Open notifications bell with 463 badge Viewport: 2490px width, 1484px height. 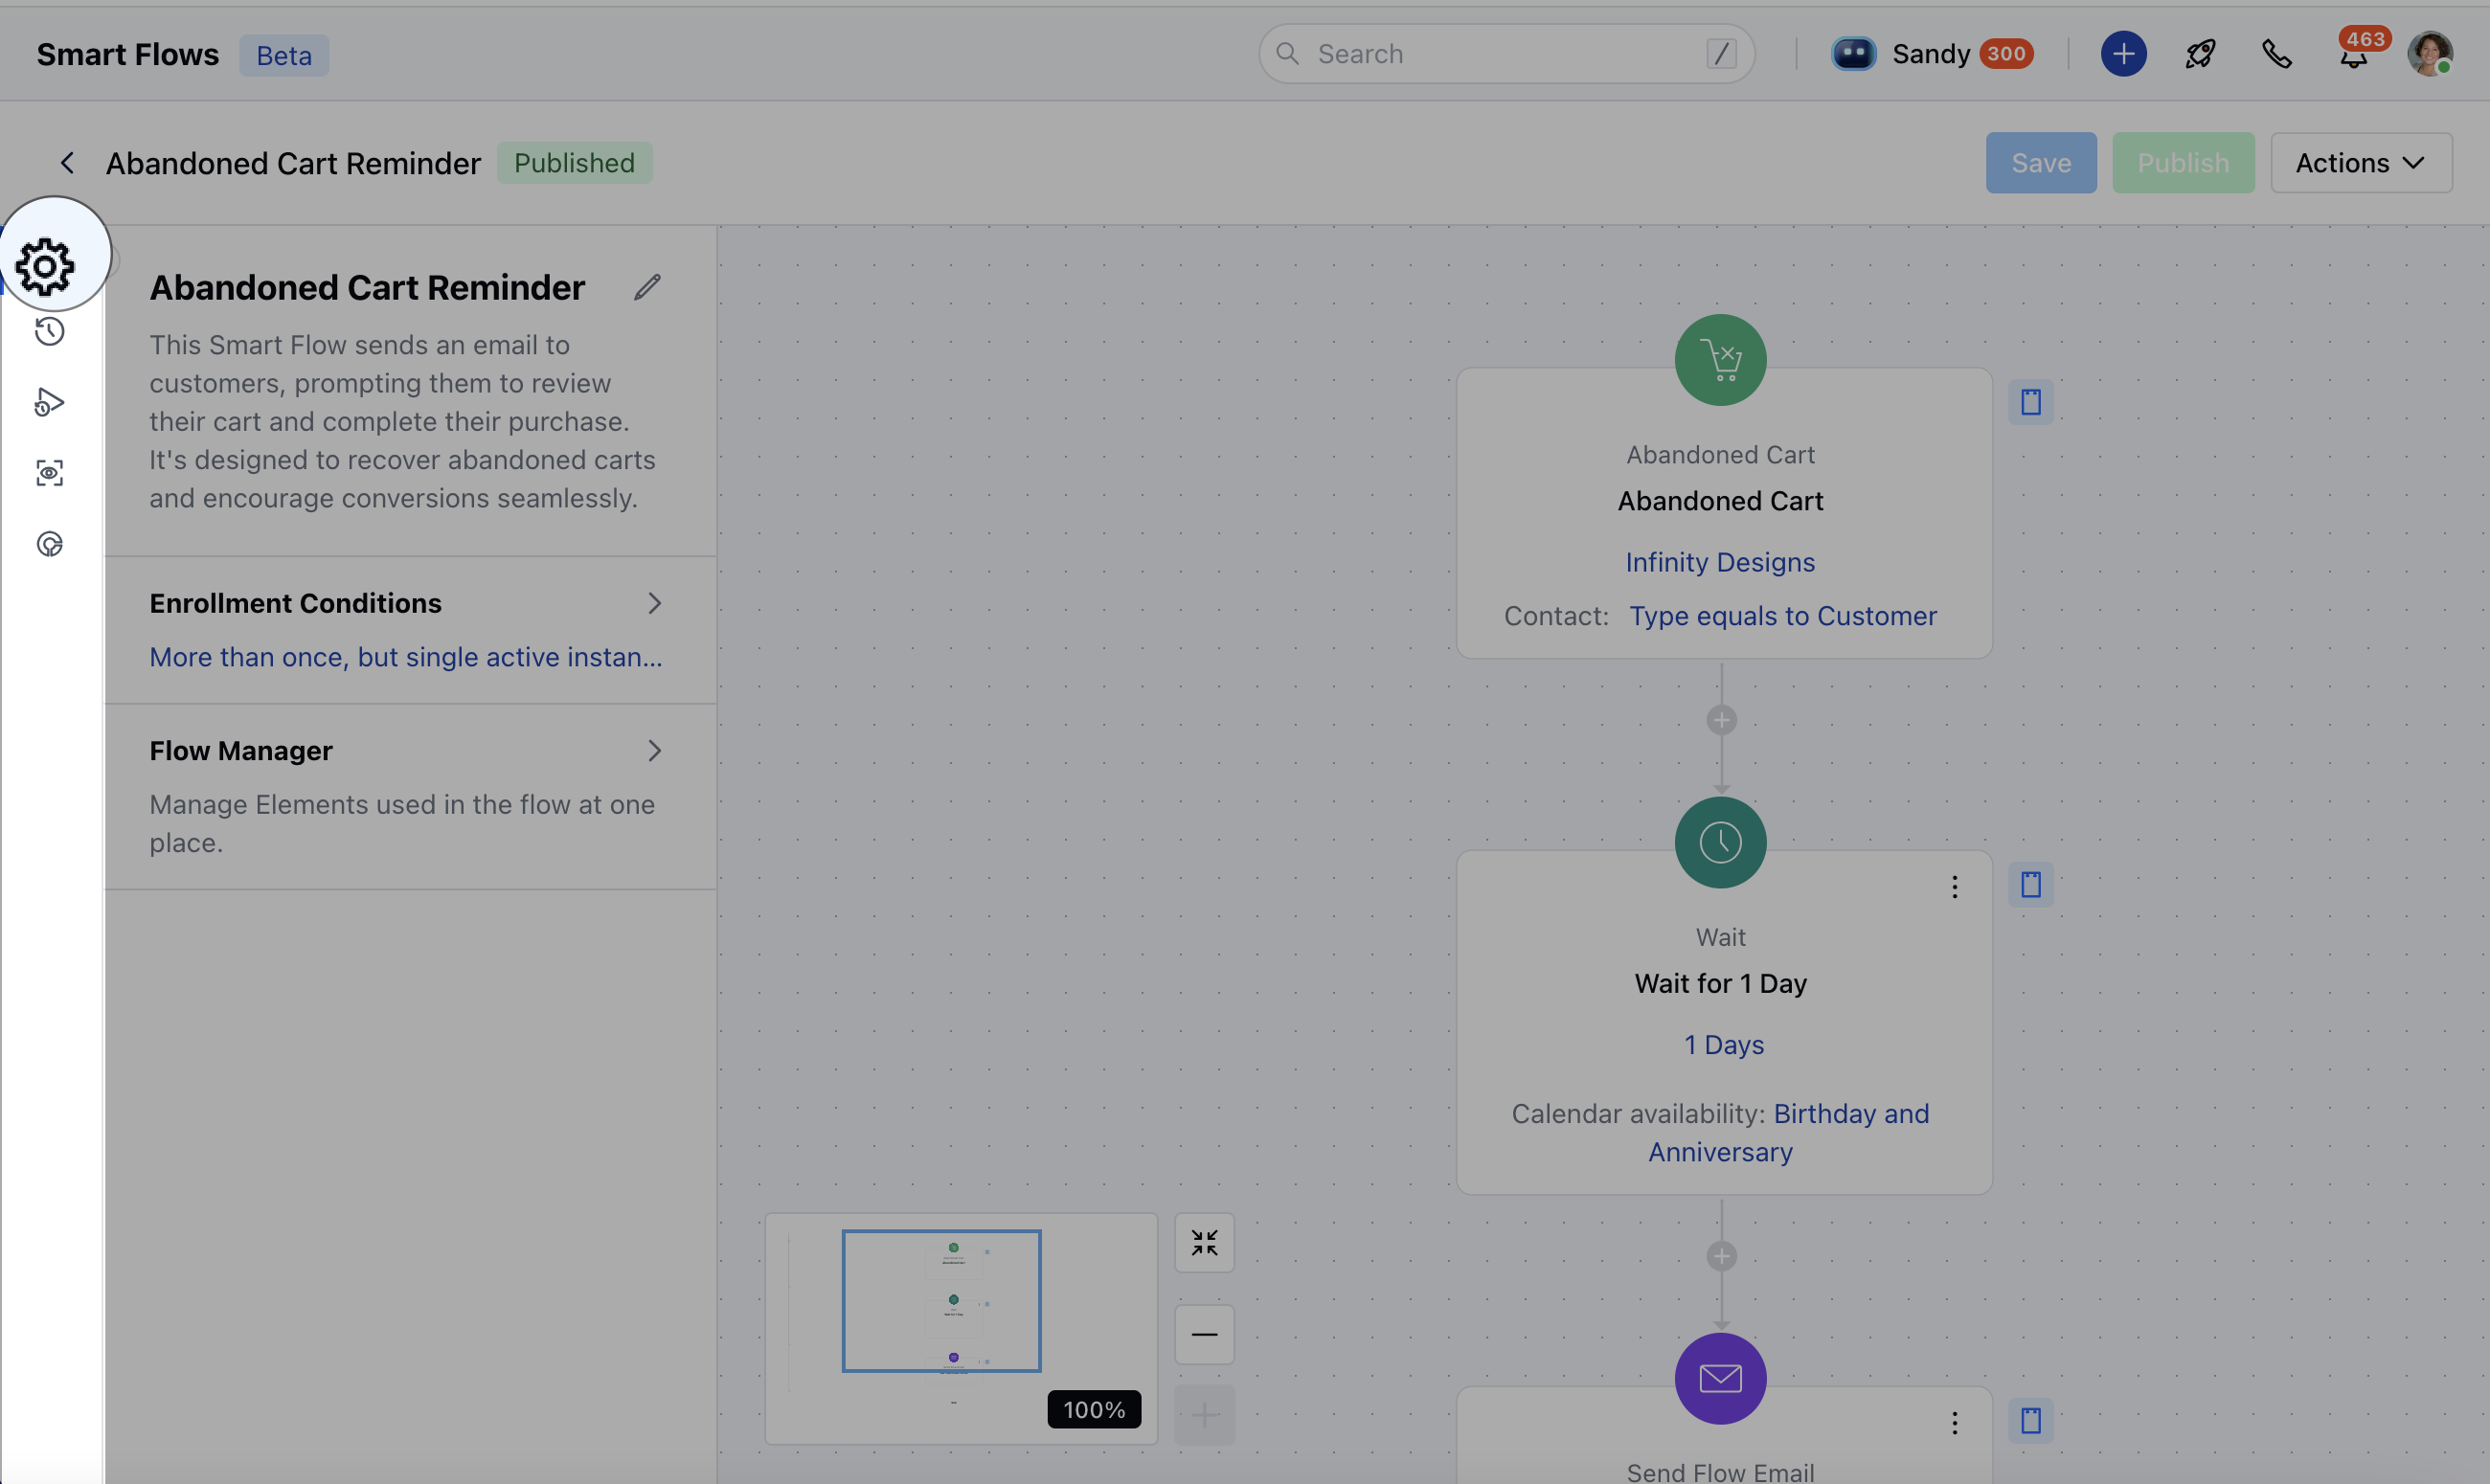[x=2353, y=56]
